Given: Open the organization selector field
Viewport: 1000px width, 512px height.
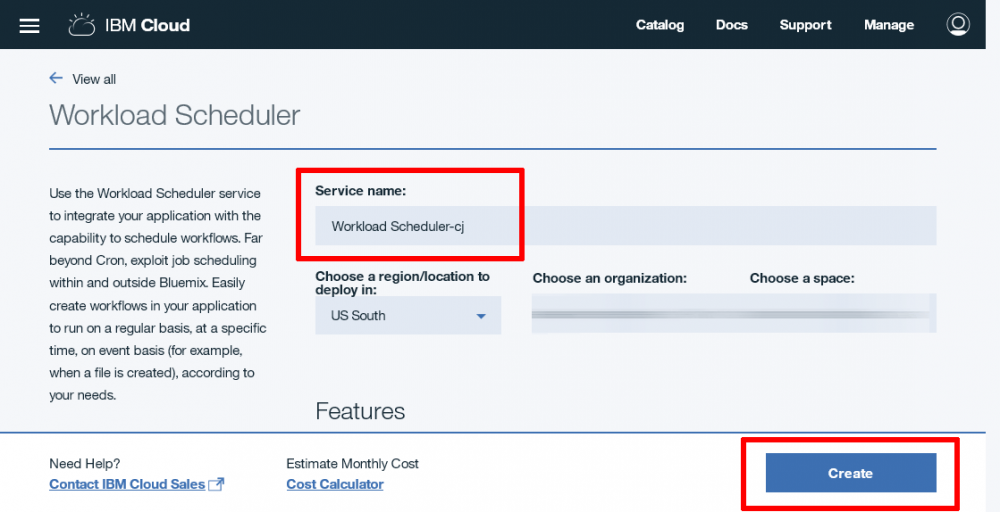Looking at the screenshot, I should 634,314.
